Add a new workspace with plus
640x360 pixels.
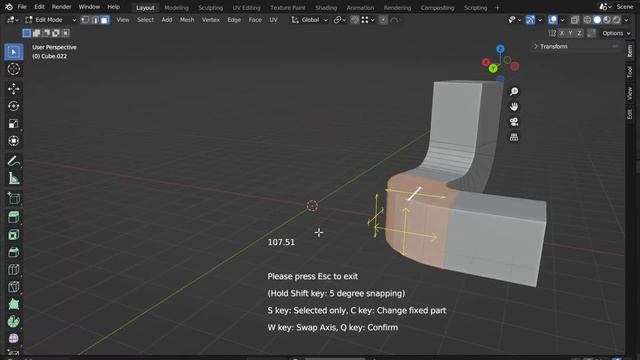point(497,7)
